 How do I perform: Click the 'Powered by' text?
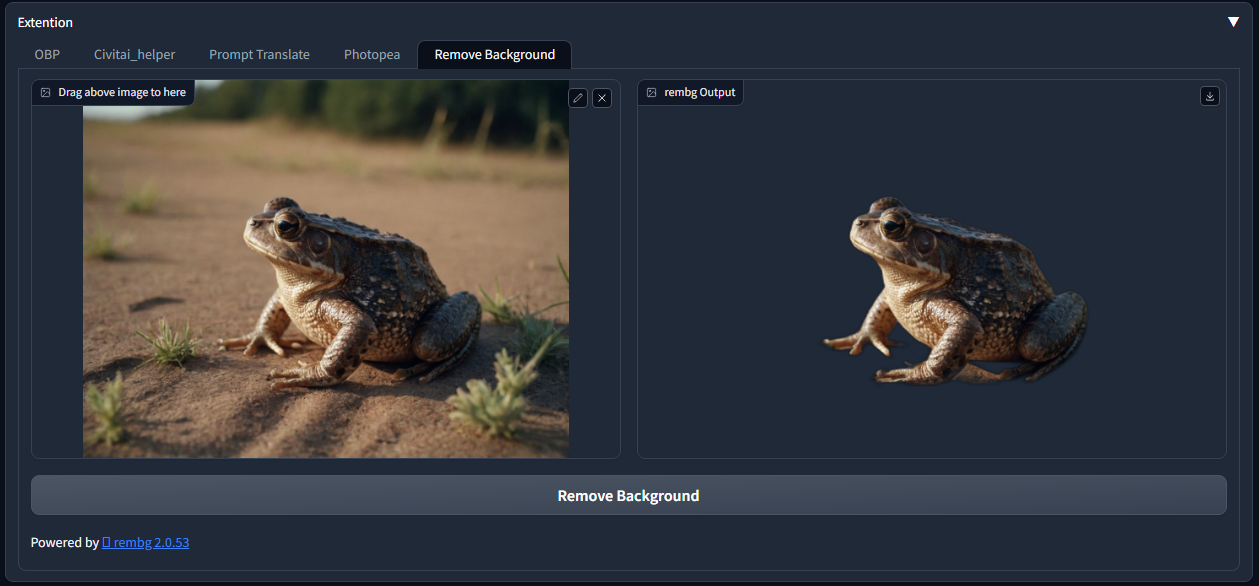pyautogui.click(x=65, y=542)
